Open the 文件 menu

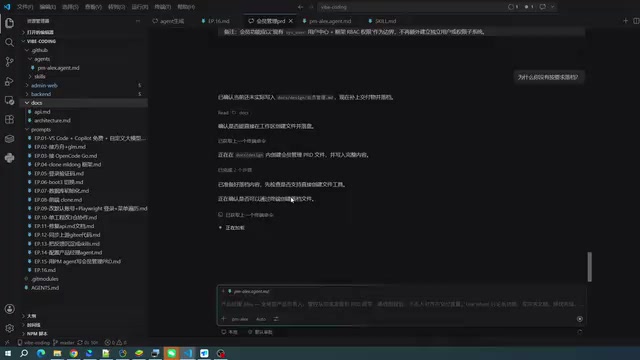pos(25,7)
